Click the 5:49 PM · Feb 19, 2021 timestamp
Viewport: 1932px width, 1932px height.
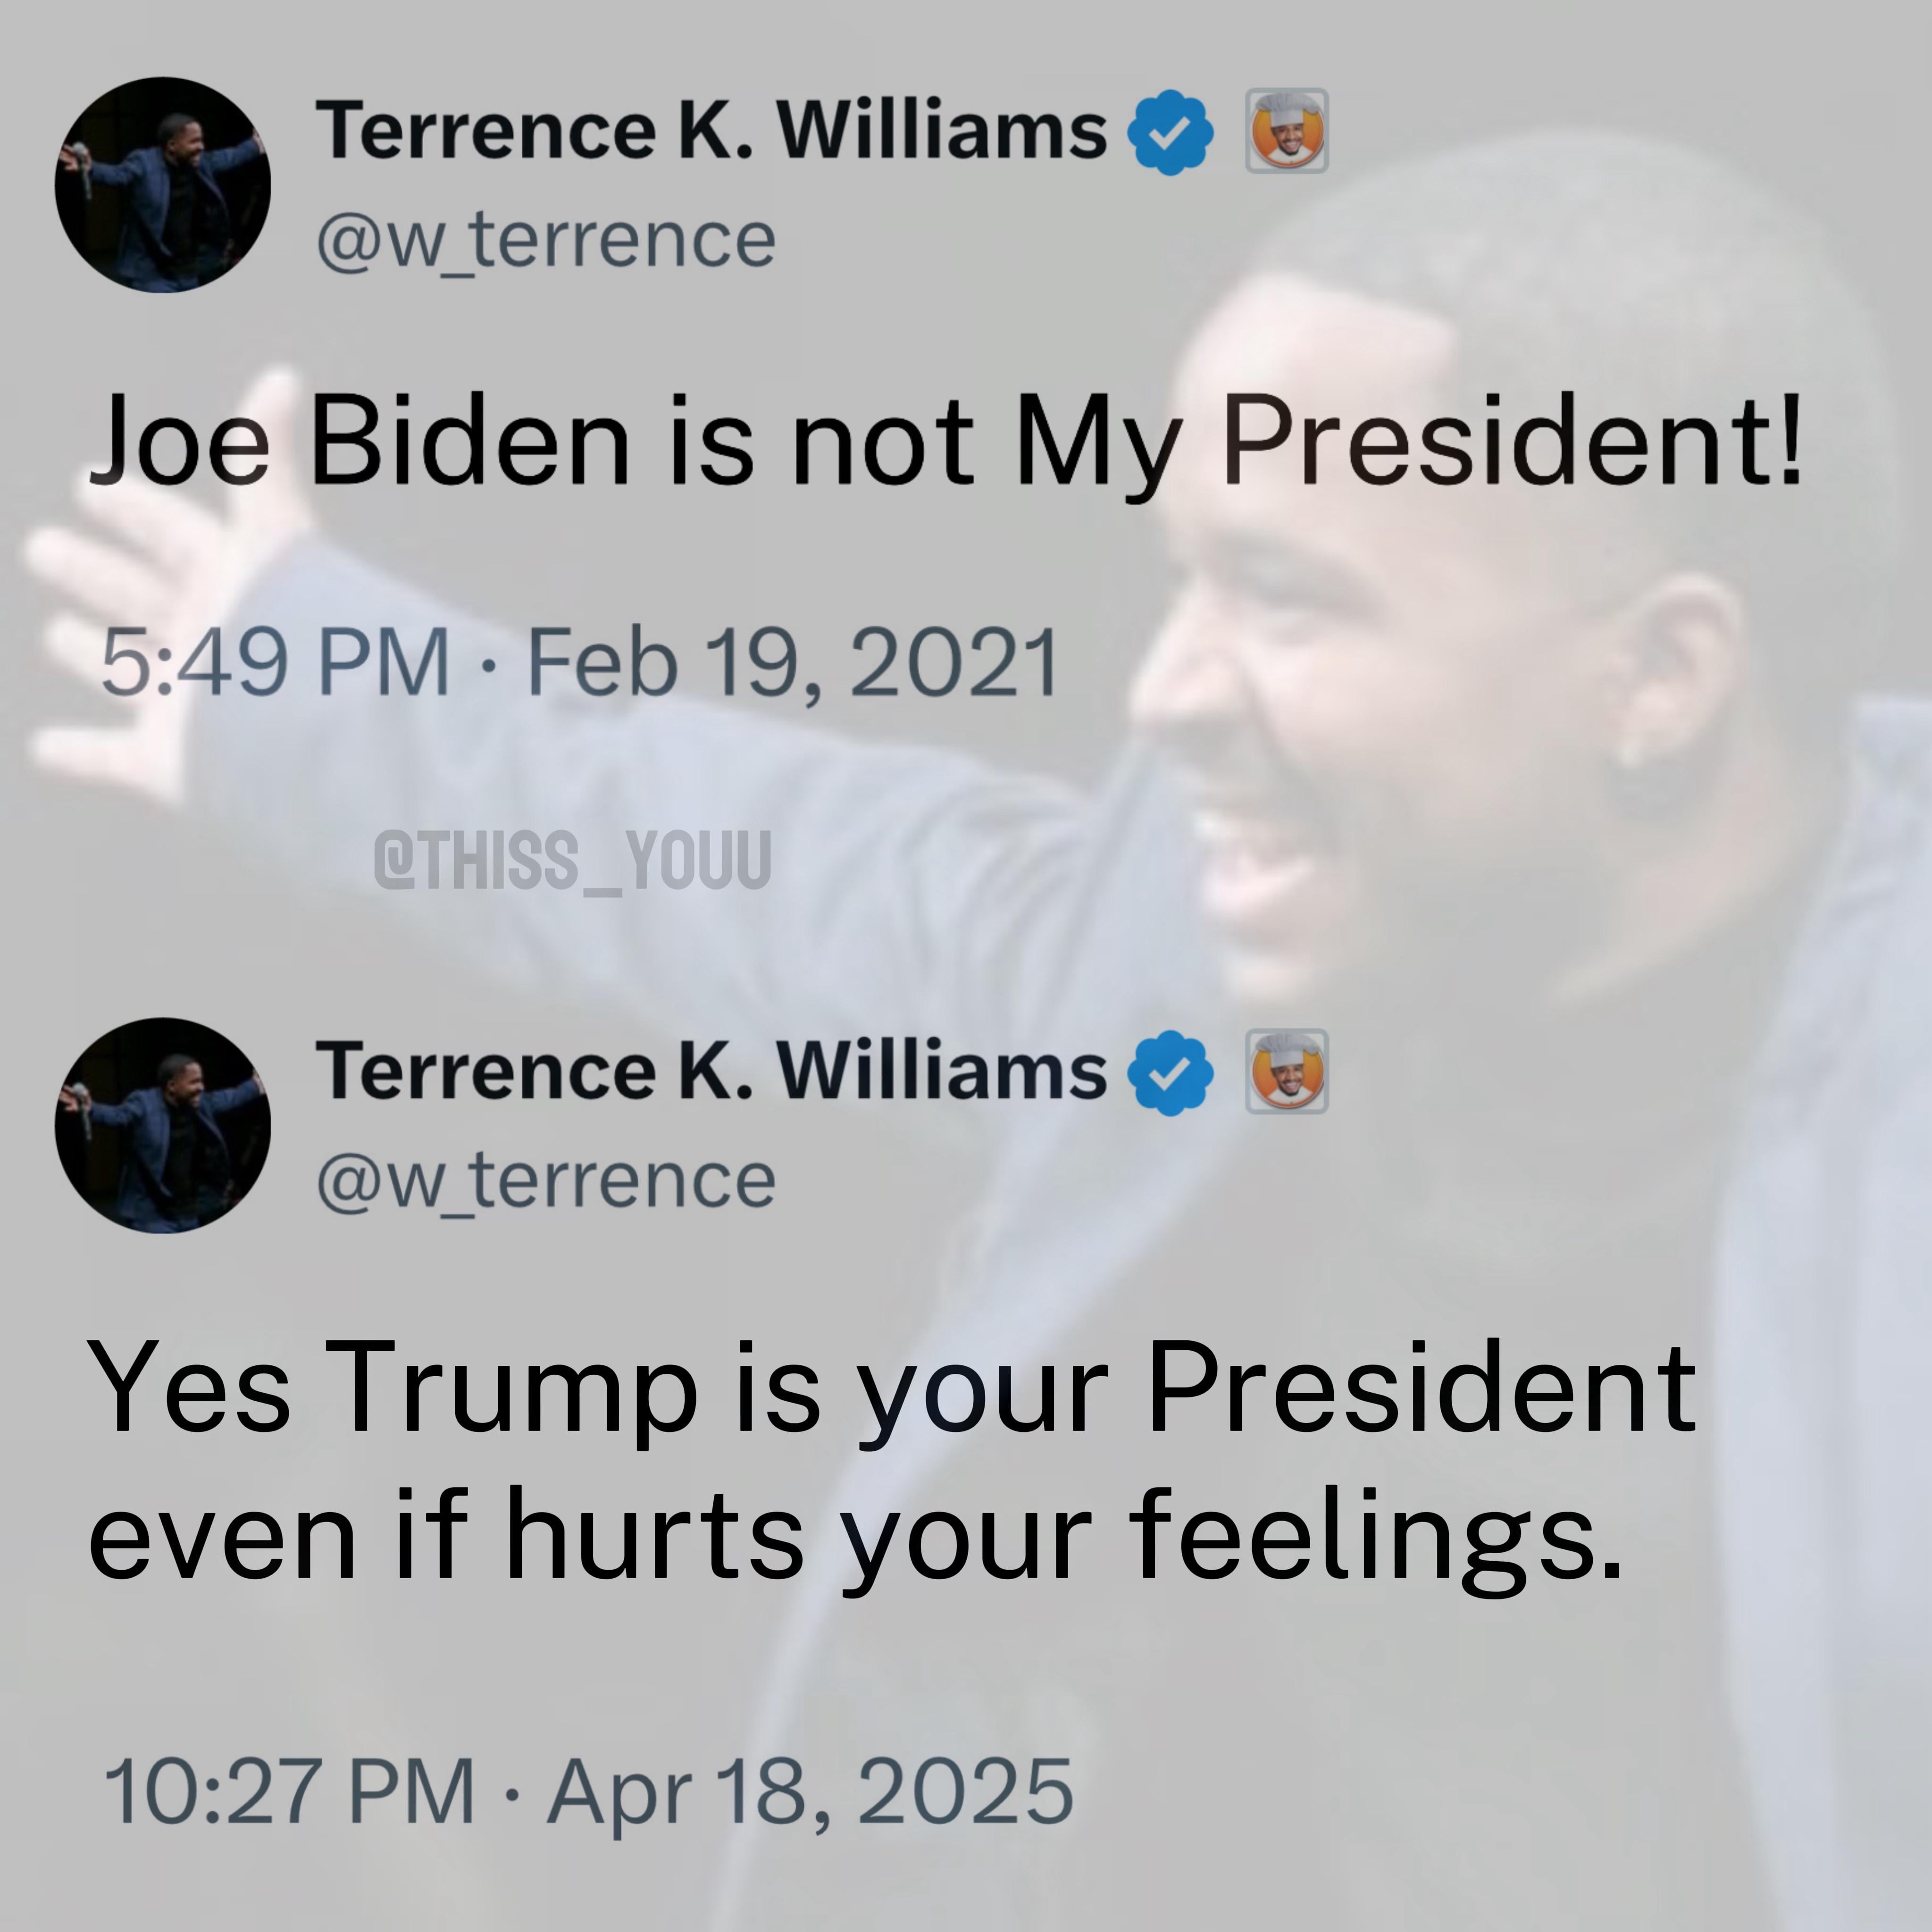[x=580, y=662]
